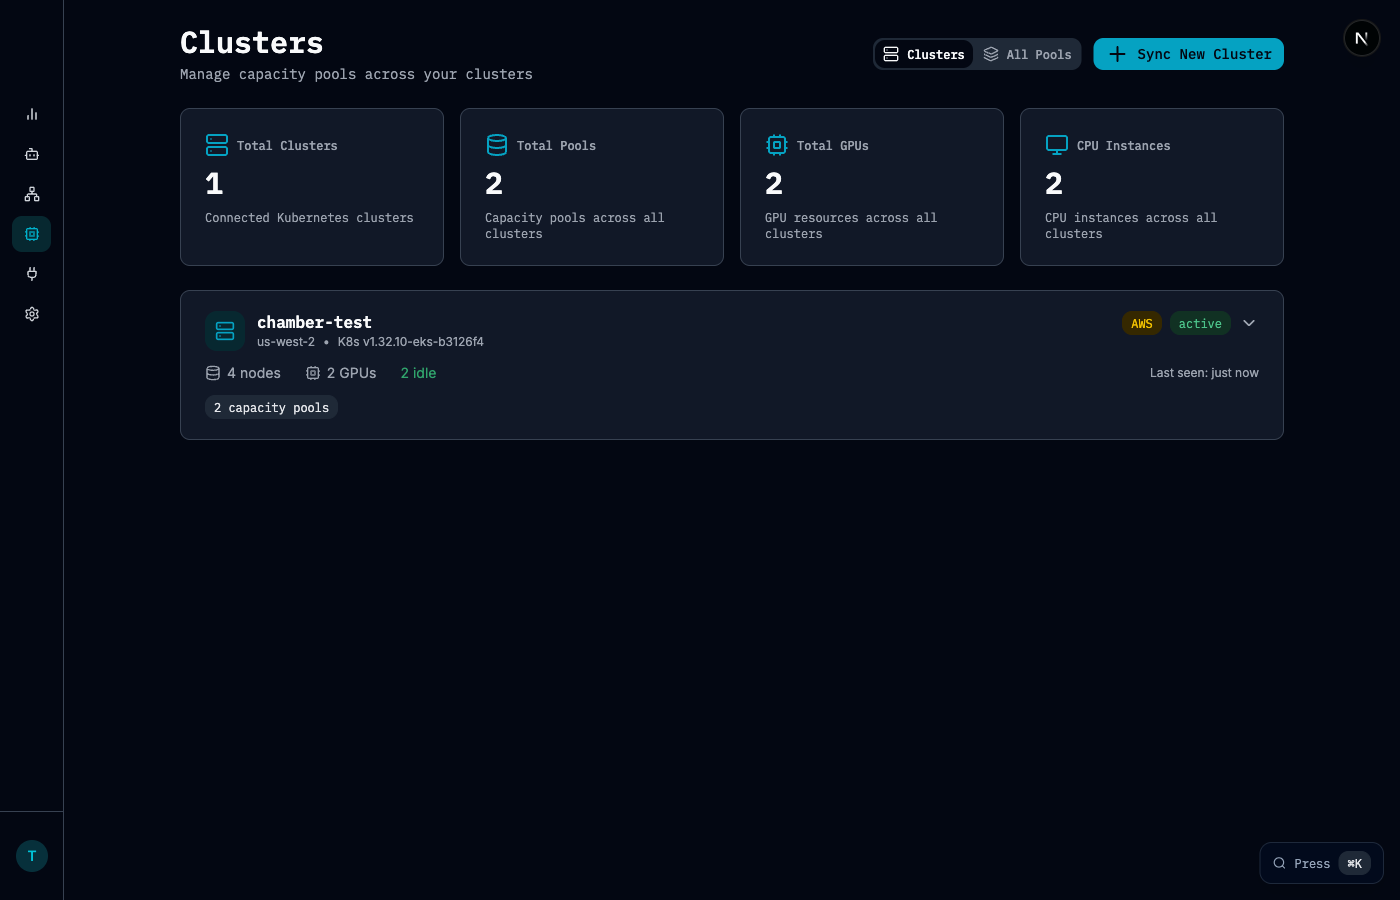The width and height of the screenshot is (1400, 900).
Task: Click the K8s v1.32.10-eks-b3126f4 version text
Action: click(410, 342)
